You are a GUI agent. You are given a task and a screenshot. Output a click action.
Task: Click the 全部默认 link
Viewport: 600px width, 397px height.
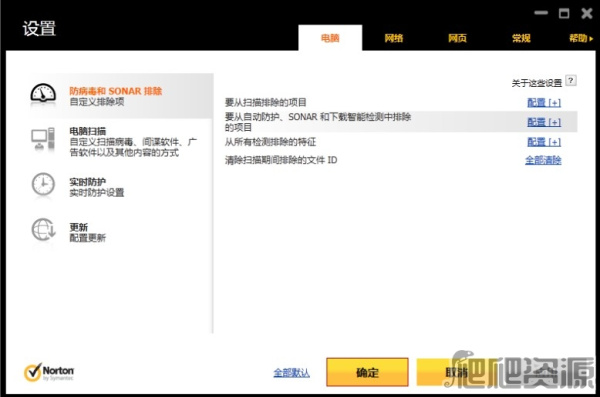coord(292,372)
